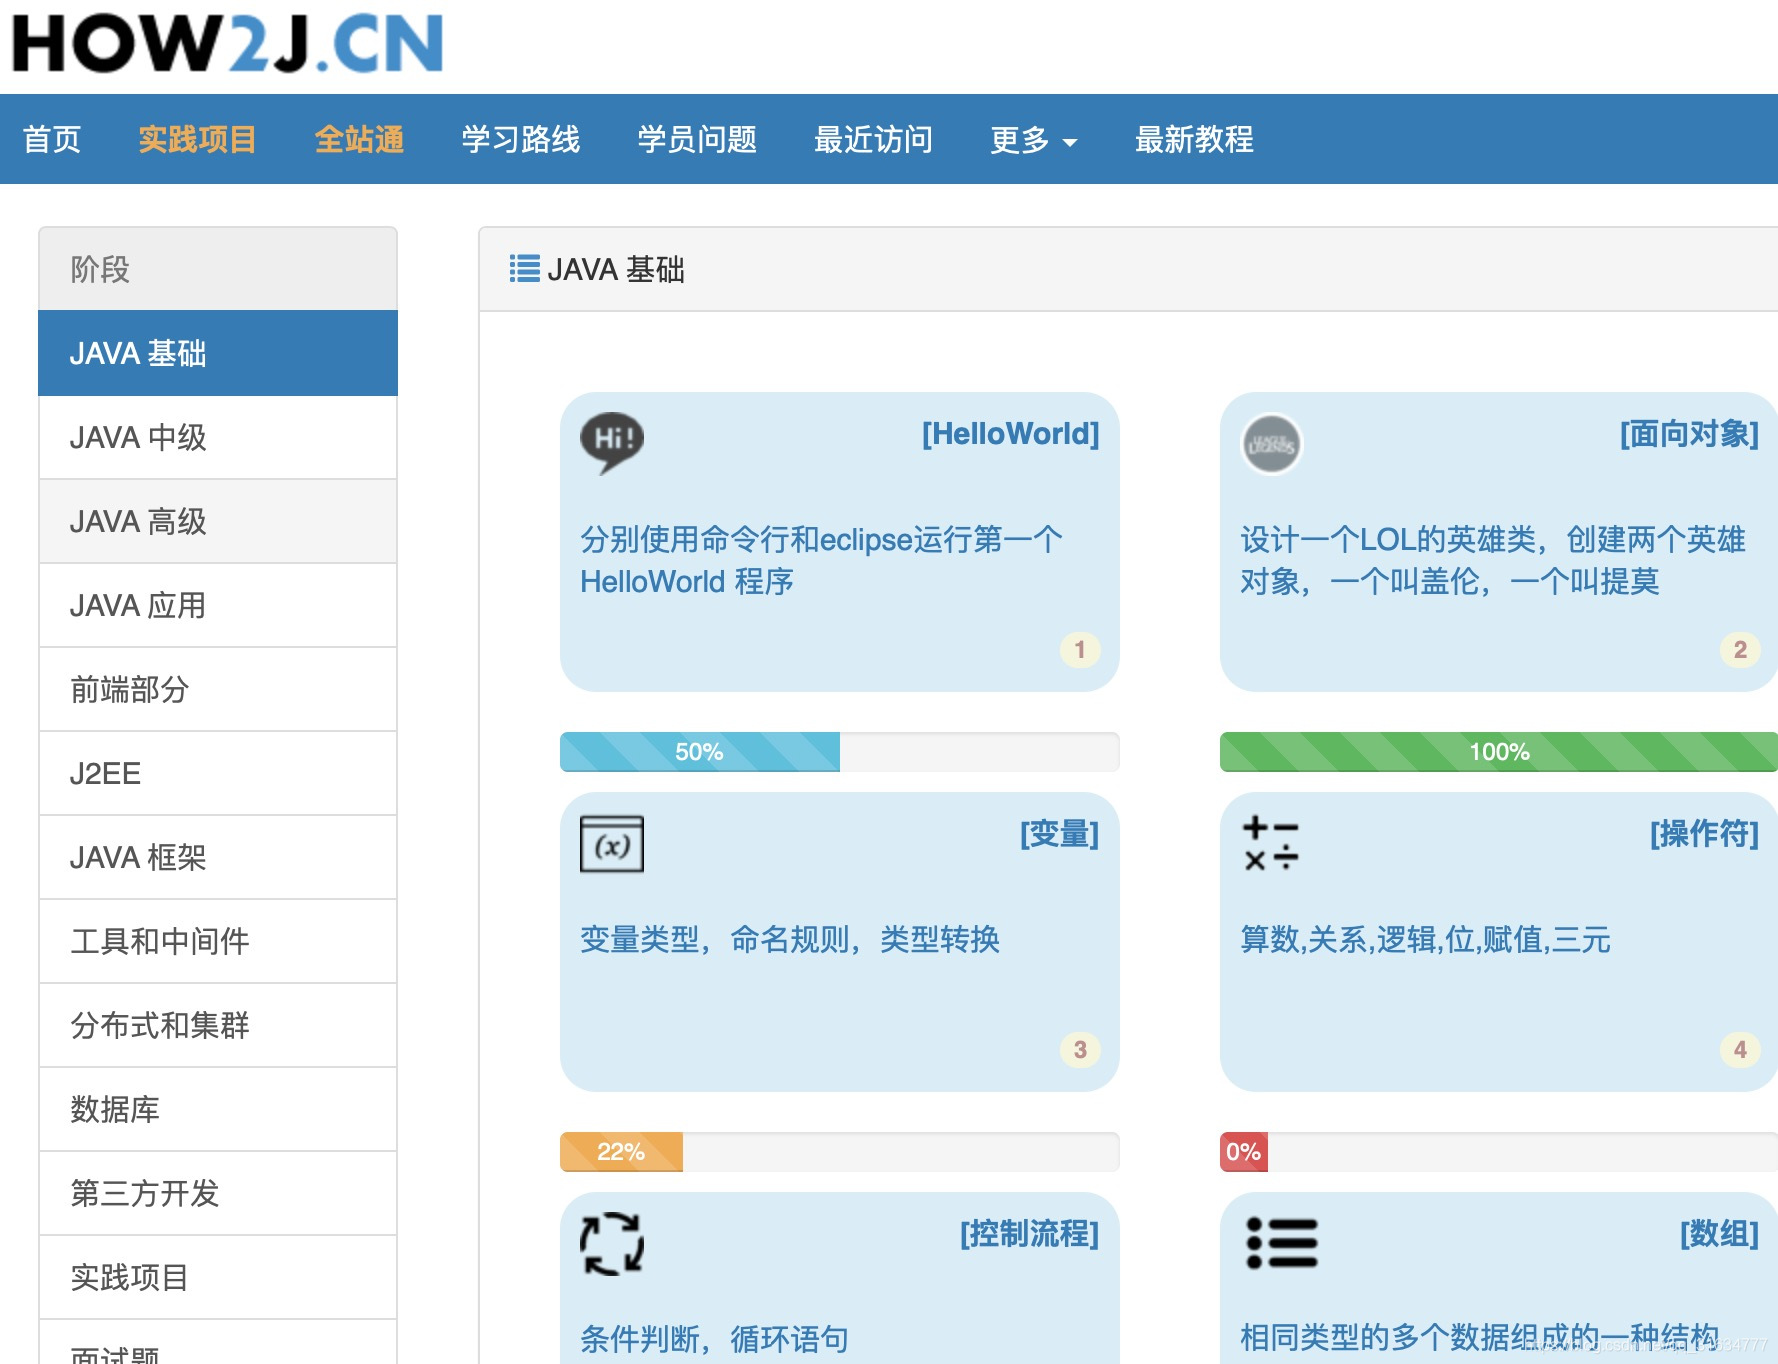Click the number 2 badge
The height and width of the screenshot is (1364, 1778).
coord(1740,650)
